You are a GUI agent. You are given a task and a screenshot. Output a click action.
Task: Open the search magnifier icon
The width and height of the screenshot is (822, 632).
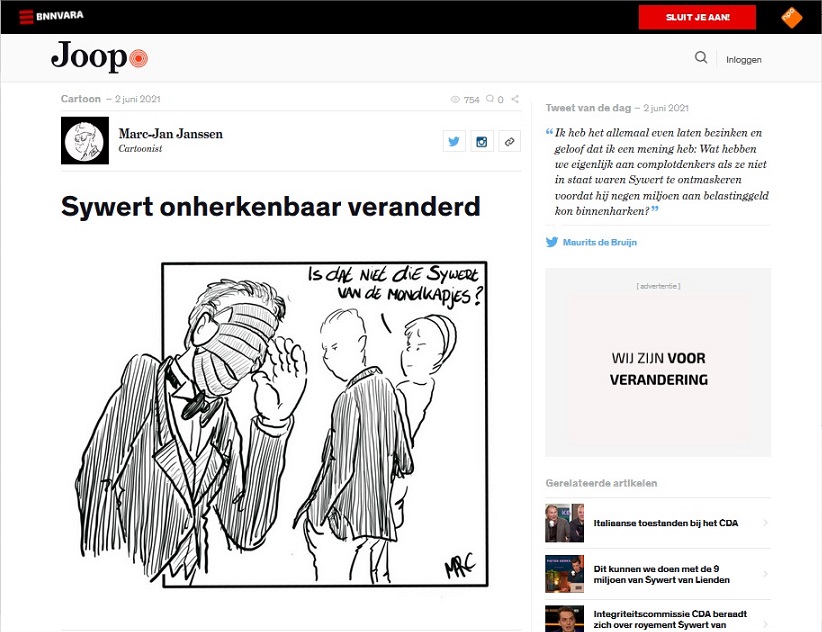(x=701, y=57)
